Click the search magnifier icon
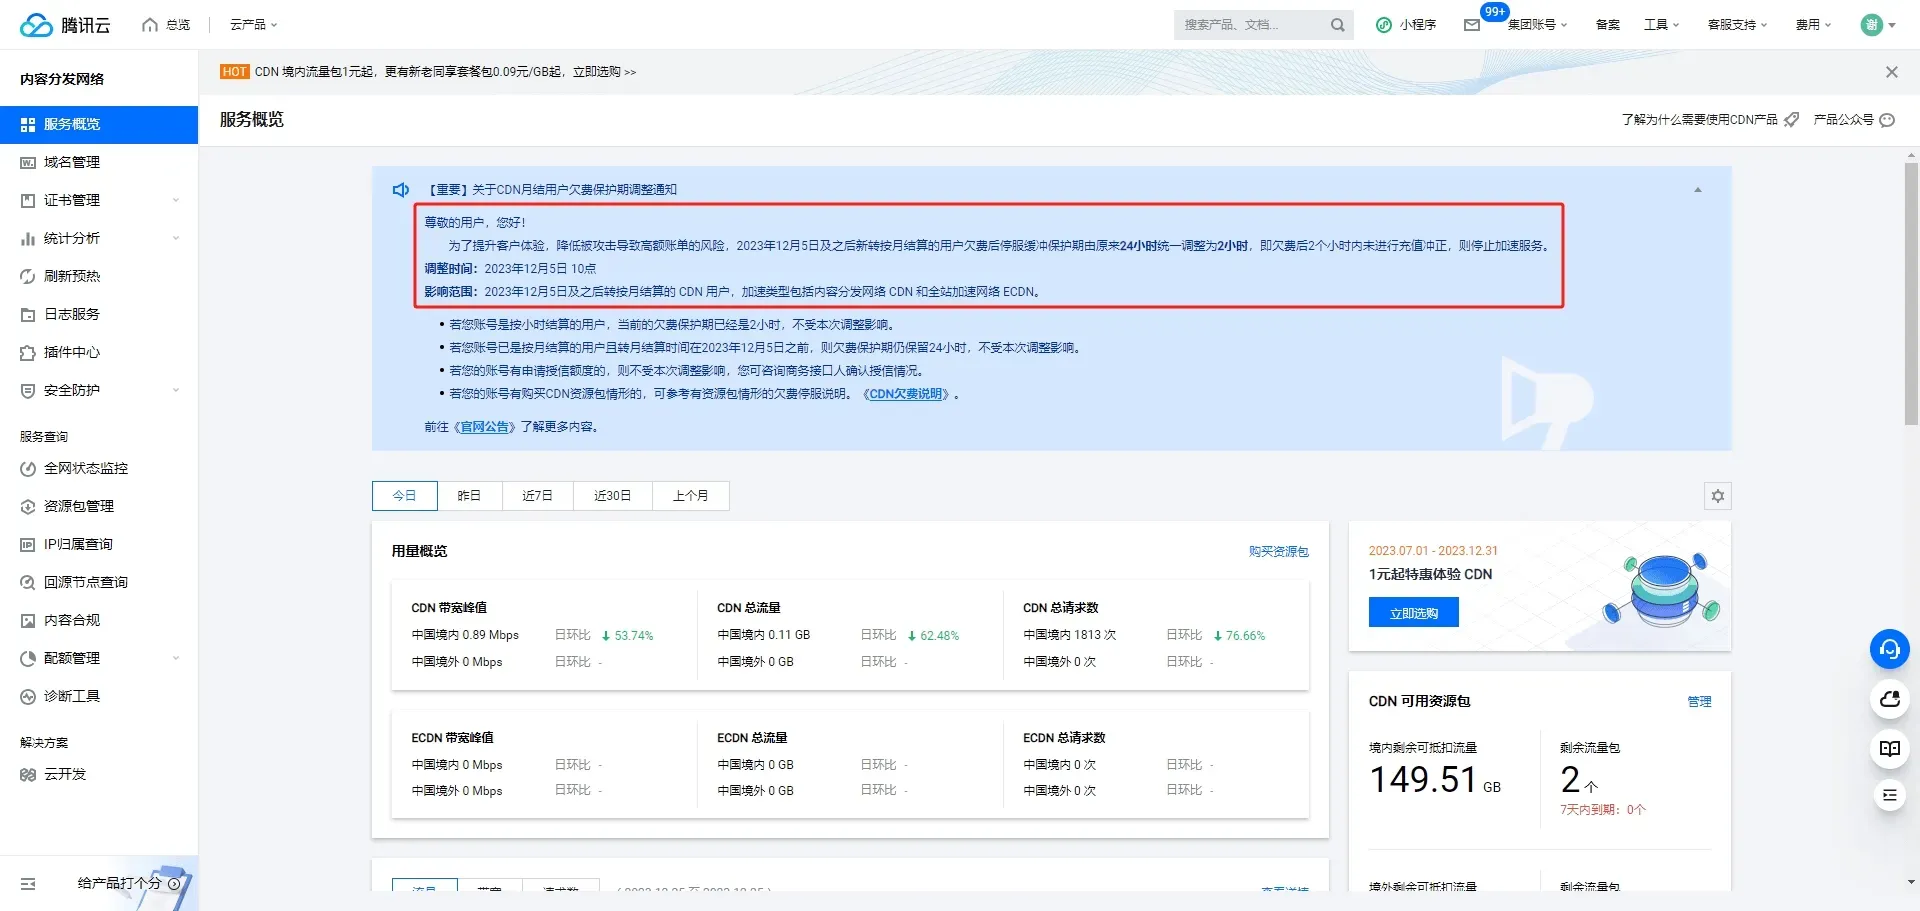This screenshot has height=911, width=1920. 1337,25
